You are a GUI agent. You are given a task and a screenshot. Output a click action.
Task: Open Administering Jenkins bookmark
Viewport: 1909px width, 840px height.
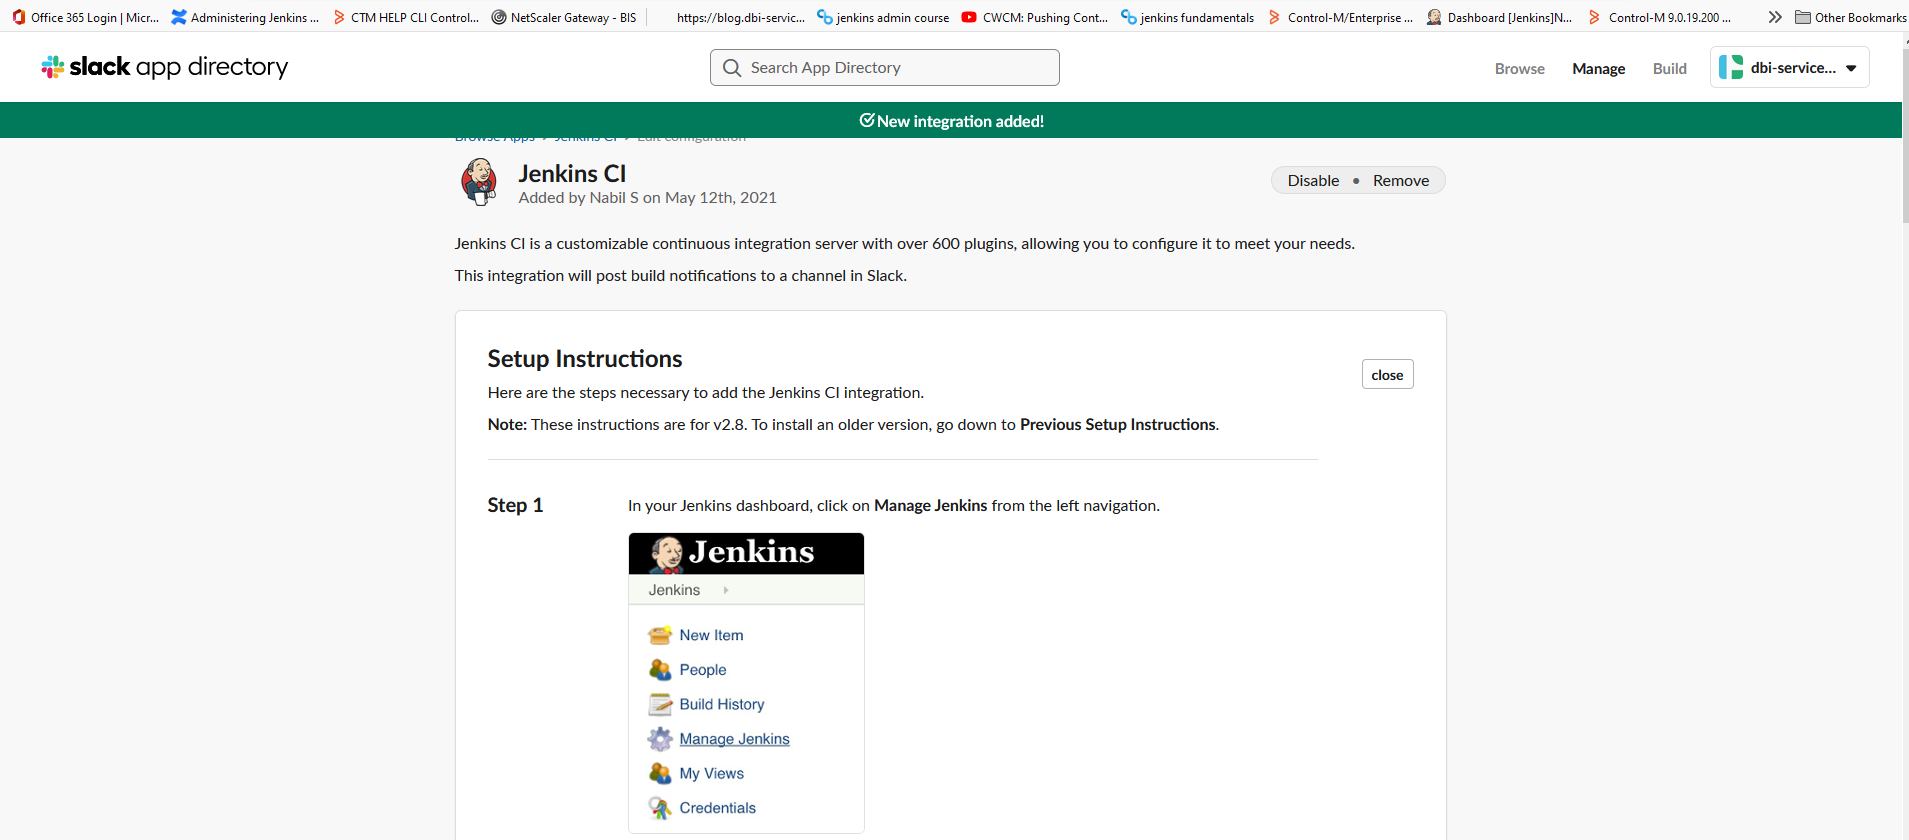coord(245,17)
